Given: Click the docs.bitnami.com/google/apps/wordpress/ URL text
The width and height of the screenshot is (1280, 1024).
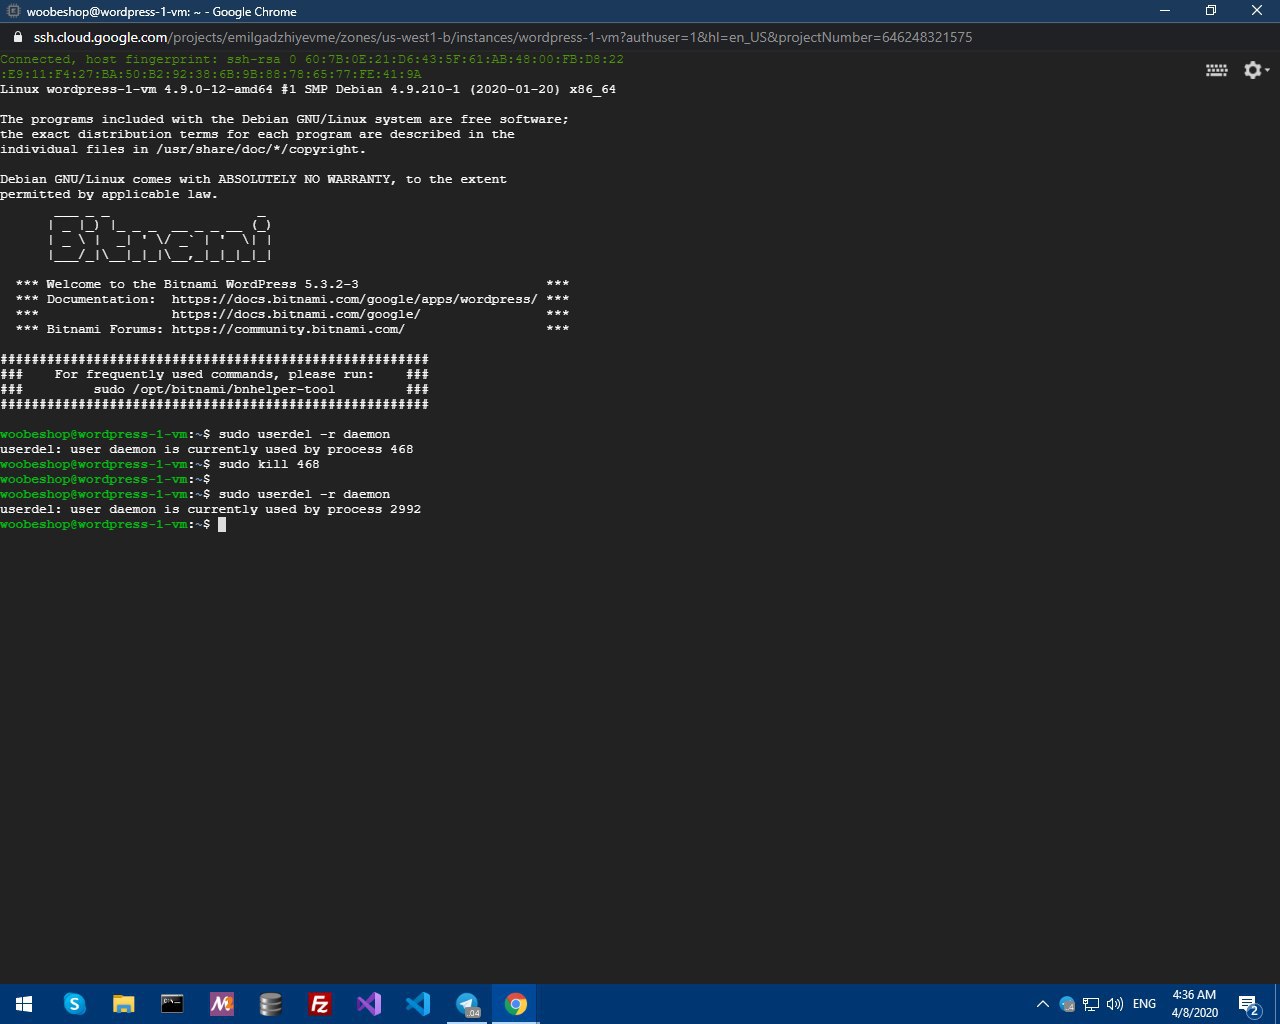Looking at the screenshot, I should click(354, 299).
